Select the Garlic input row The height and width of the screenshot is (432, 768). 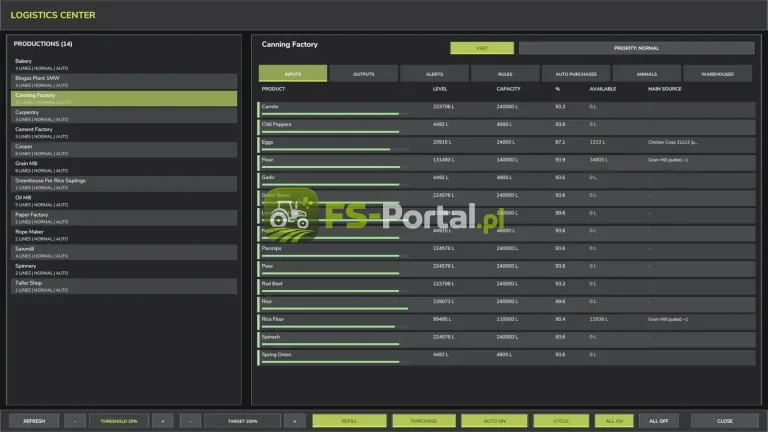506,180
